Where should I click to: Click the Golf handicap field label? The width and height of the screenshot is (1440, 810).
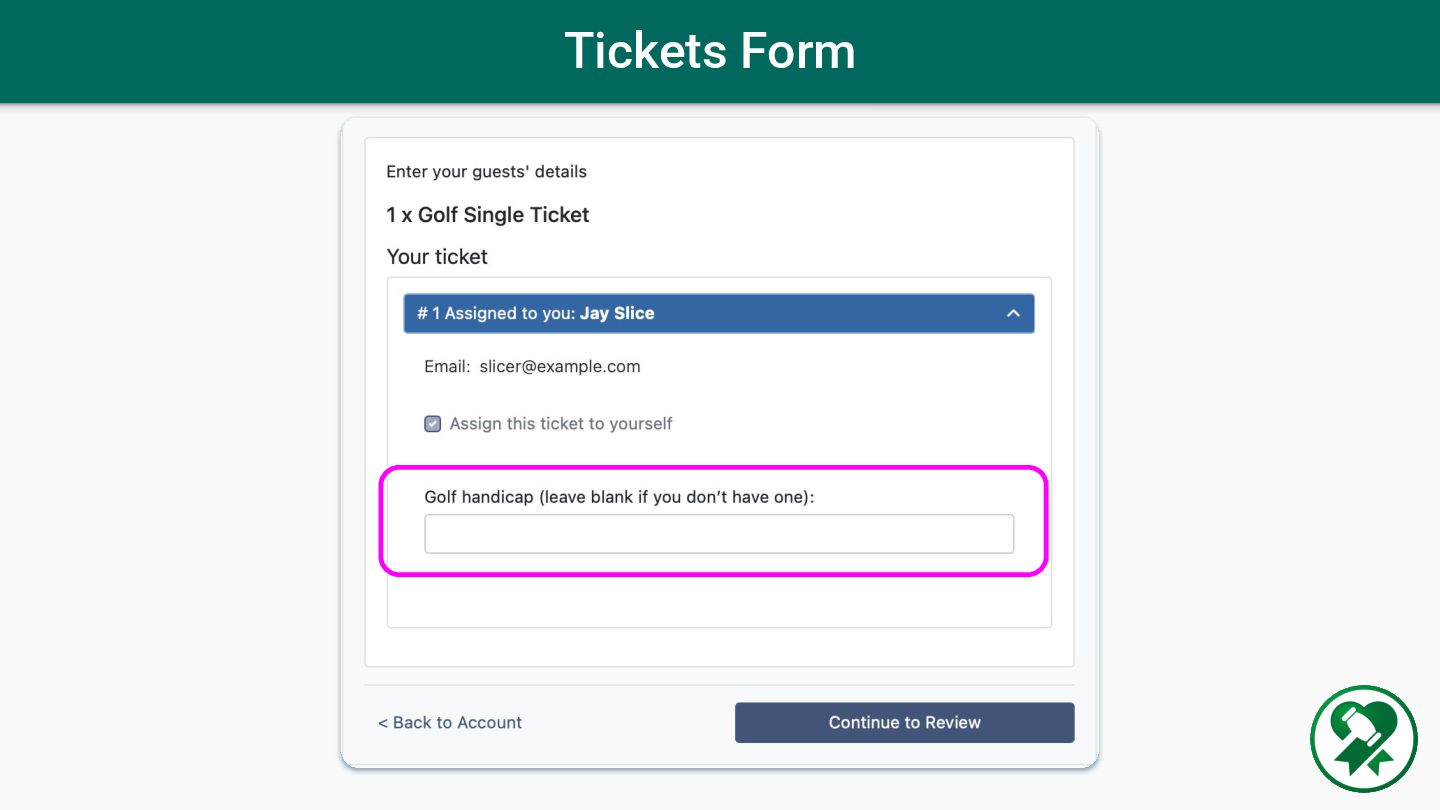point(619,497)
